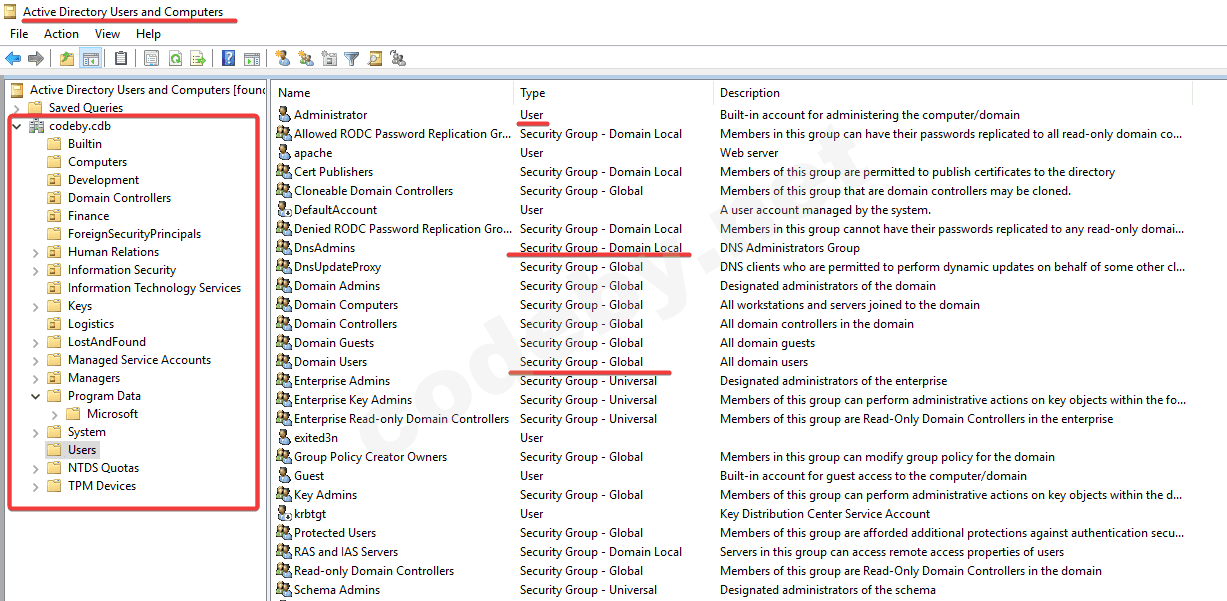Image resolution: width=1227 pixels, height=601 pixels.
Task: Select the Group Policy Creator Owners row
Action: coord(733,457)
